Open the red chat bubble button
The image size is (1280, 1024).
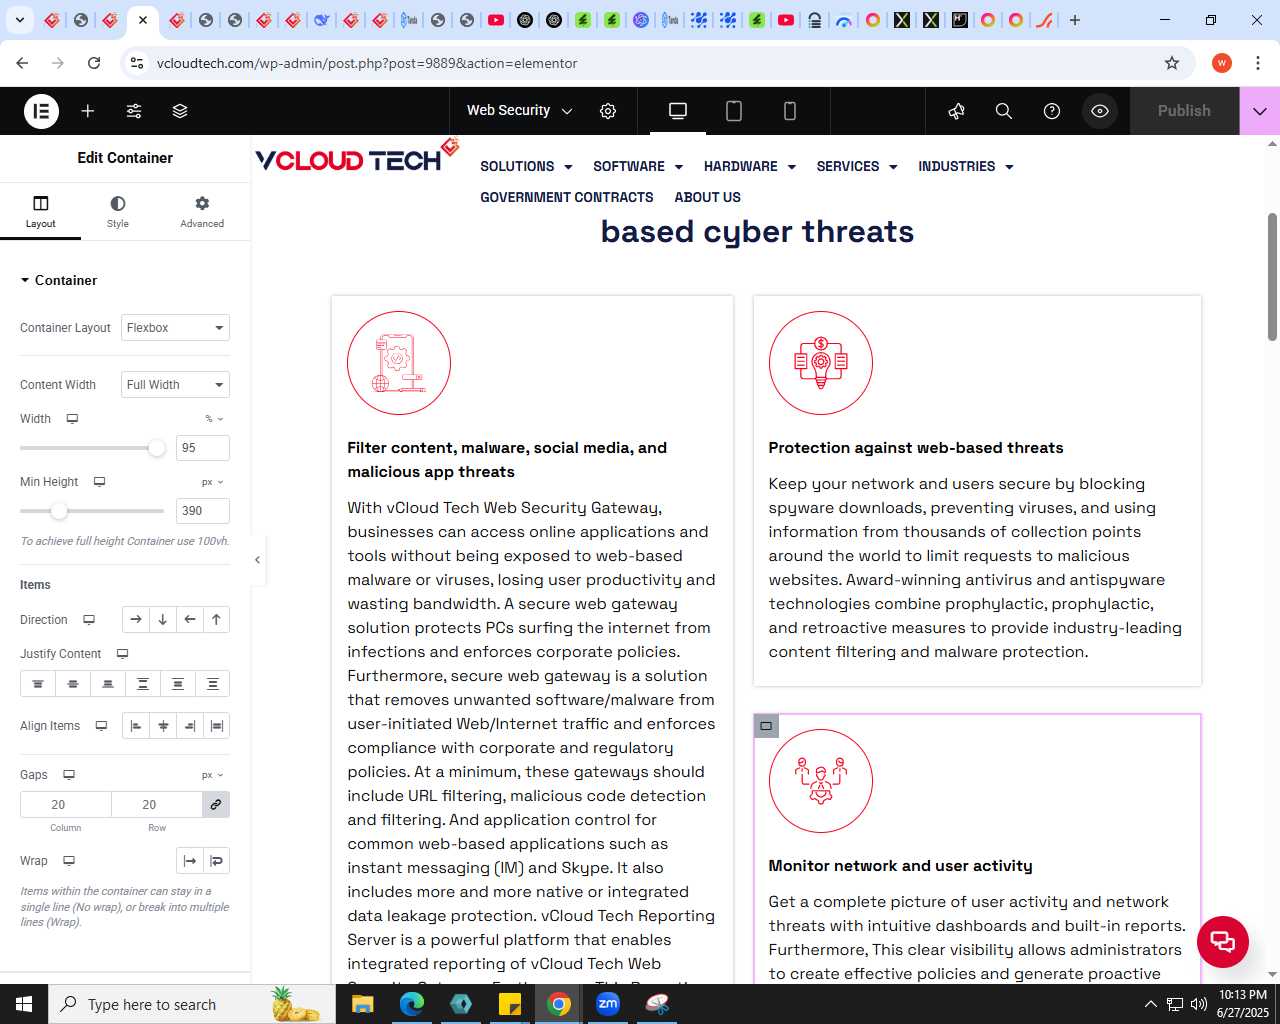click(x=1223, y=941)
